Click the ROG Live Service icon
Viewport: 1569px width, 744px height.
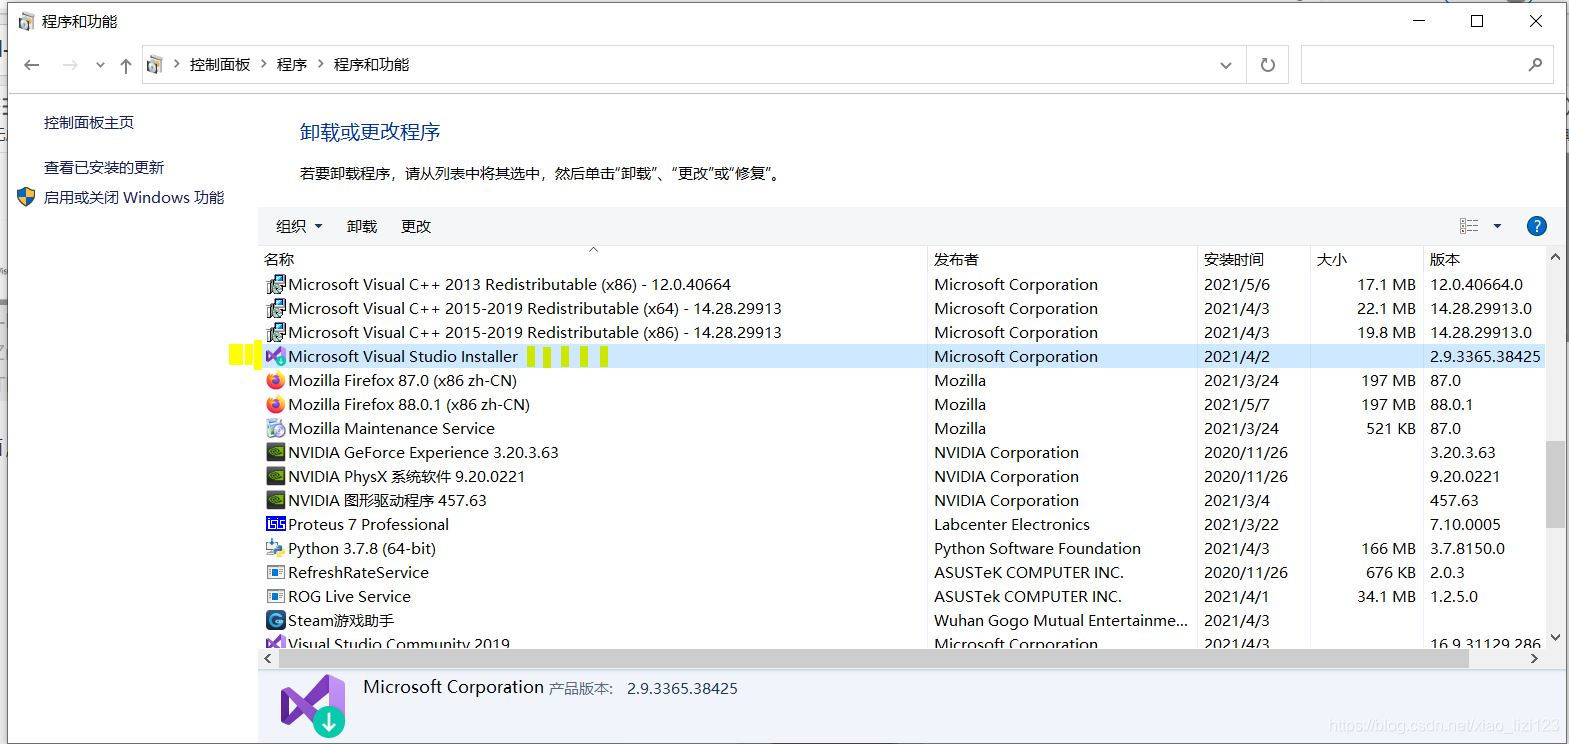pyautogui.click(x=276, y=597)
